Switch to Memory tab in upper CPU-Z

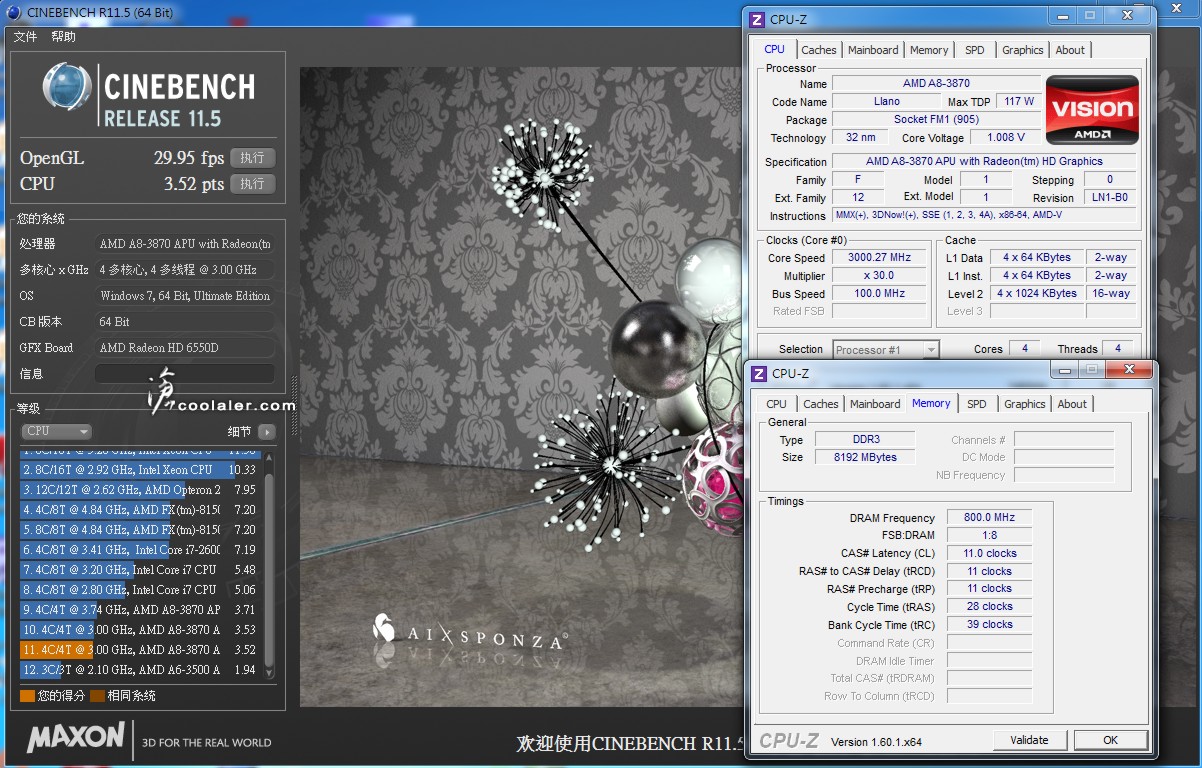click(929, 50)
